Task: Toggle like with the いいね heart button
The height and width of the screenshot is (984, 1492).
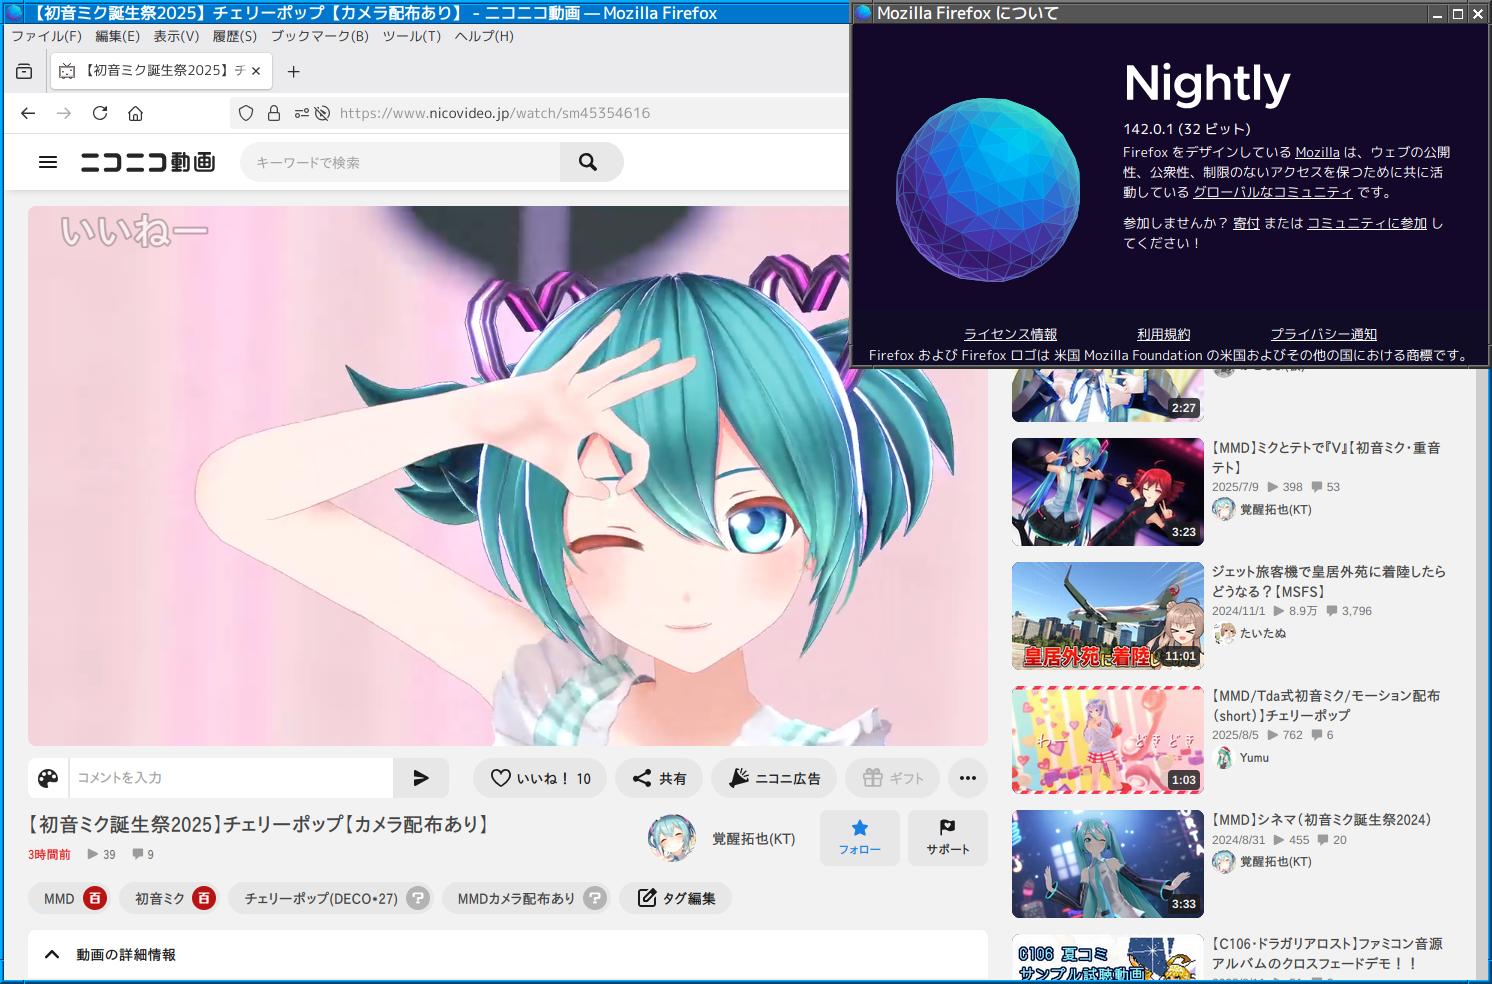Action: coord(541,778)
